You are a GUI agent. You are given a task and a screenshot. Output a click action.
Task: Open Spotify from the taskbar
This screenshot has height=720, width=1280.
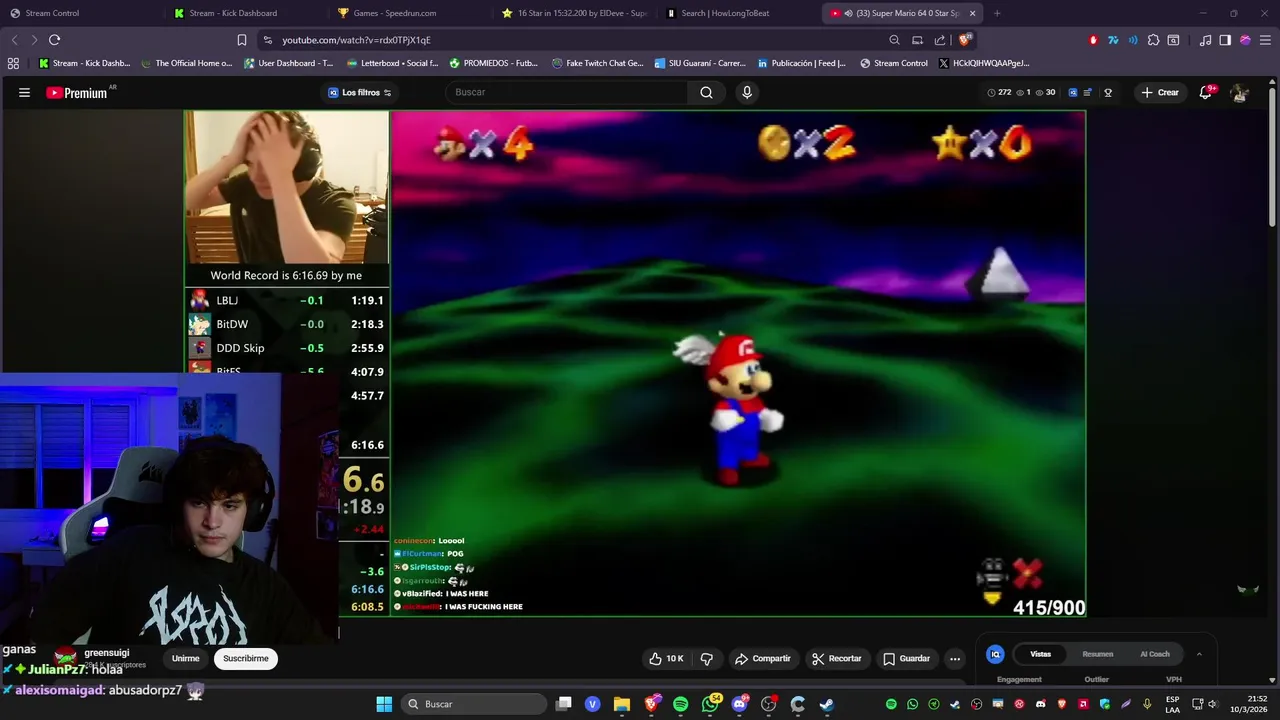[681, 704]
